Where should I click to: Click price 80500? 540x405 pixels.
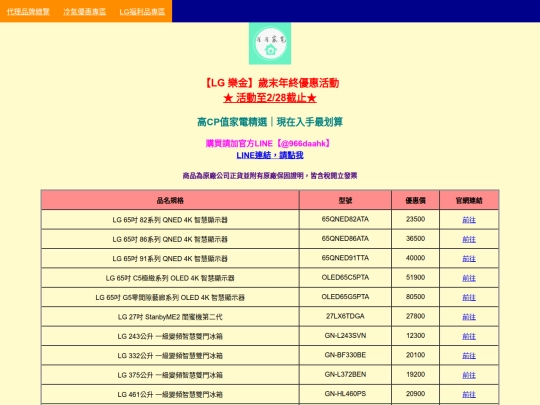415,297
